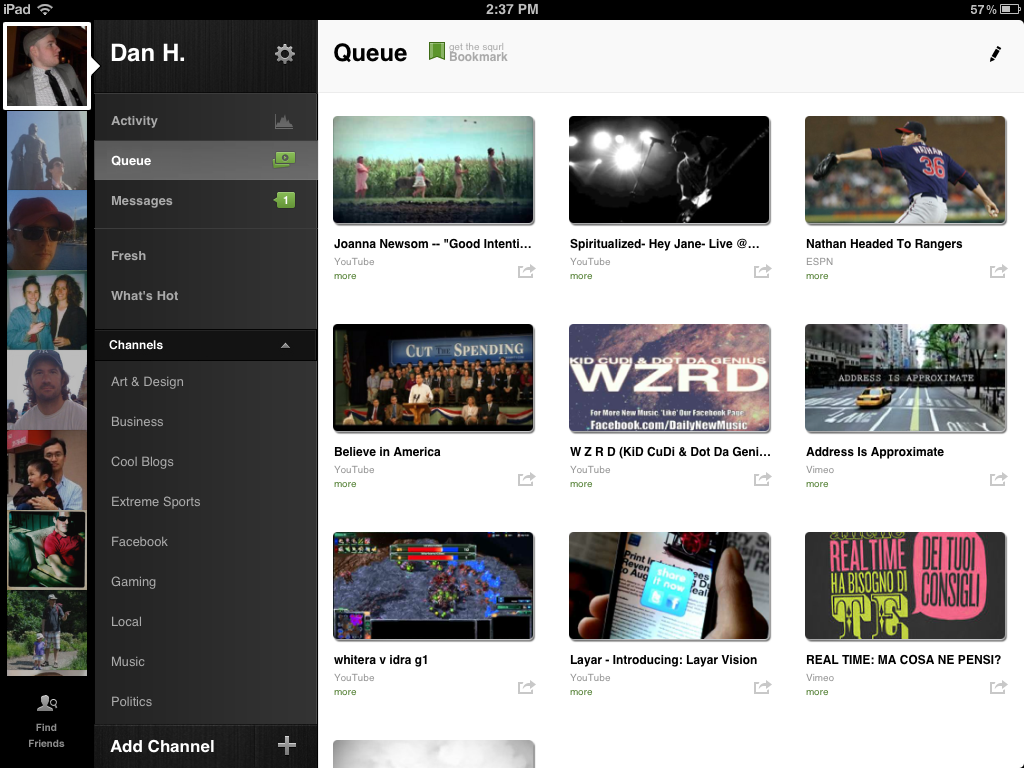Image resolution: width=1024 pixels, height=768 pixels.
Task: Share the Believe in America video
Action: tap(526, 479)
